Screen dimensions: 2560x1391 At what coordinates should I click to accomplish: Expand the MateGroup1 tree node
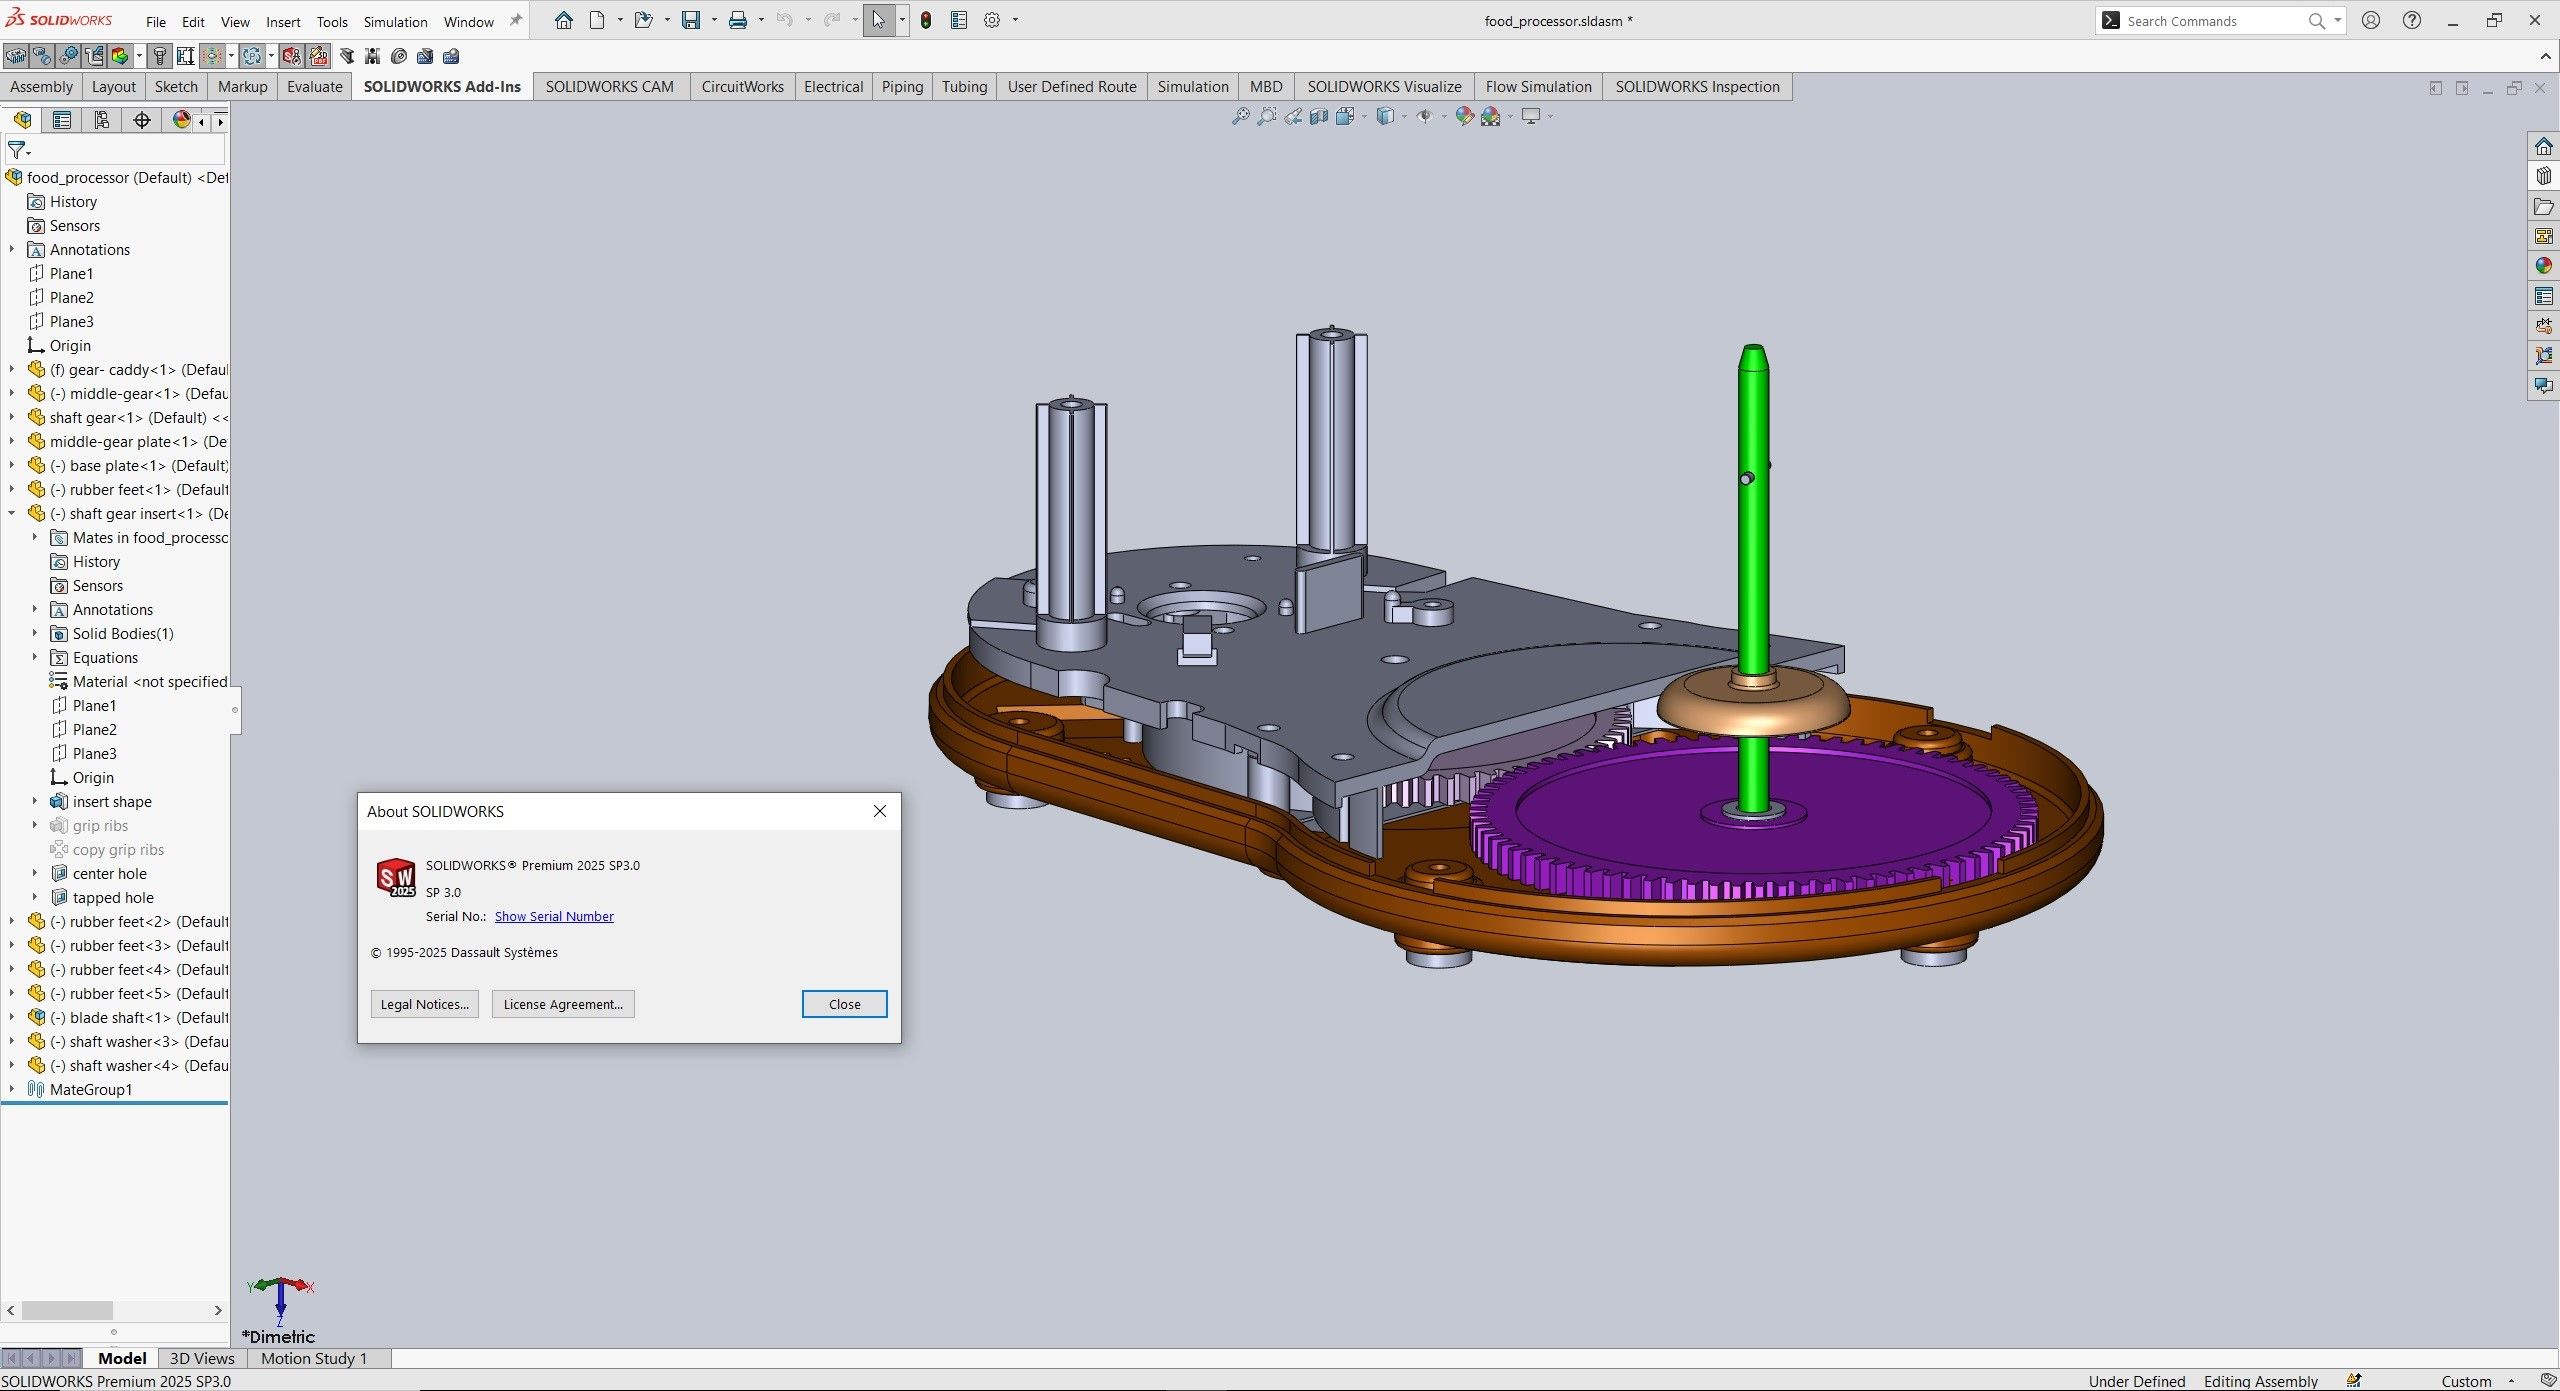(10, 1089)
